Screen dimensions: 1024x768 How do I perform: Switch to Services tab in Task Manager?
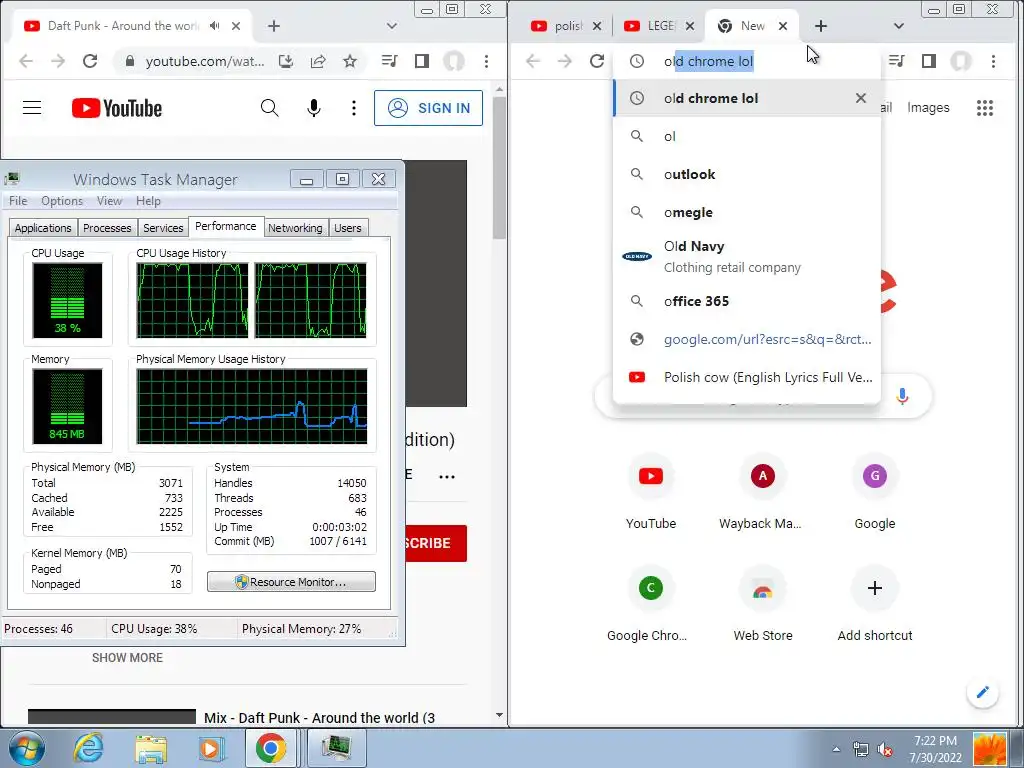163,228
